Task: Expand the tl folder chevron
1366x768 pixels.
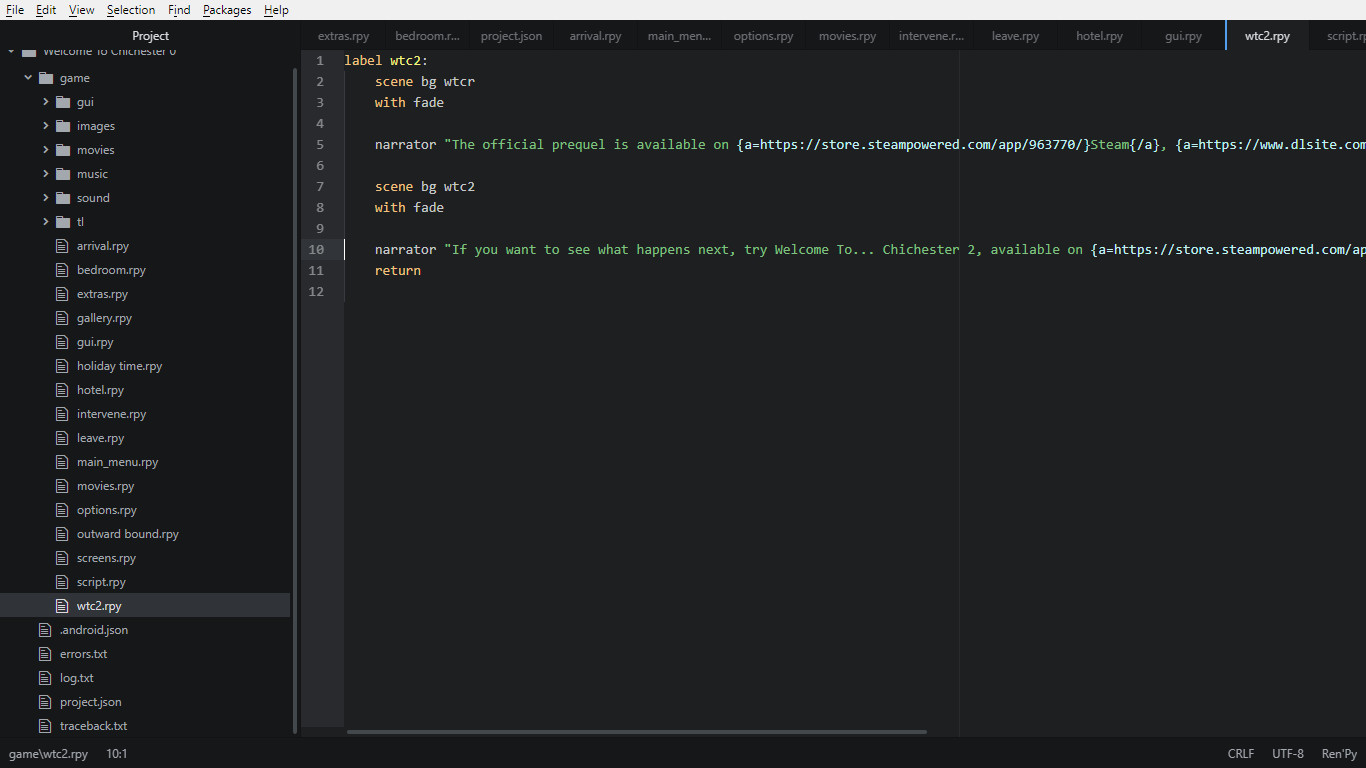Action: [x=44, y=221]
